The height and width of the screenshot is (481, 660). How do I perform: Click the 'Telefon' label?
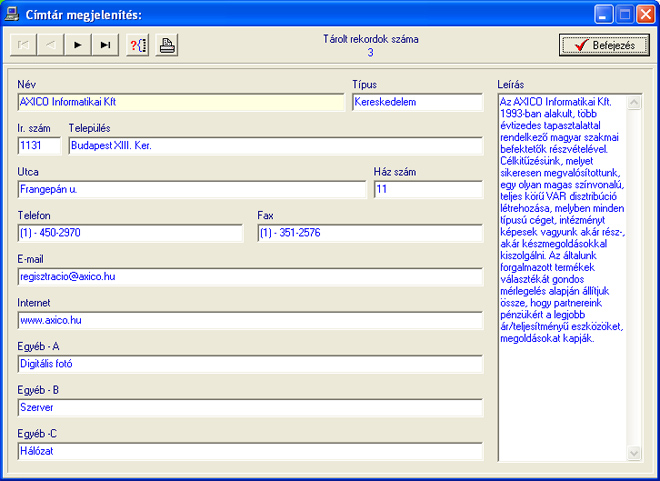(34, 215)
